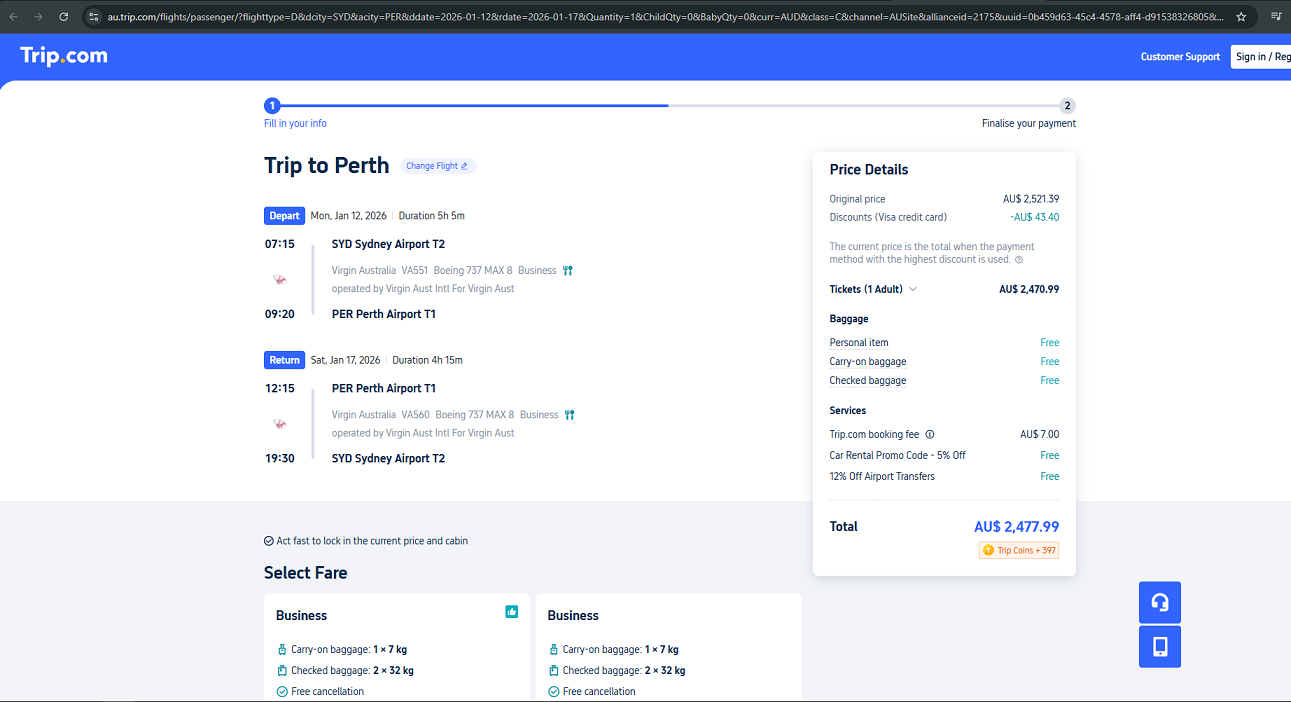Screen dimensions: 1291x702
Task: Click the help icon after the highest discount note
Action: pyautogui.click(x=1019, y=260)
